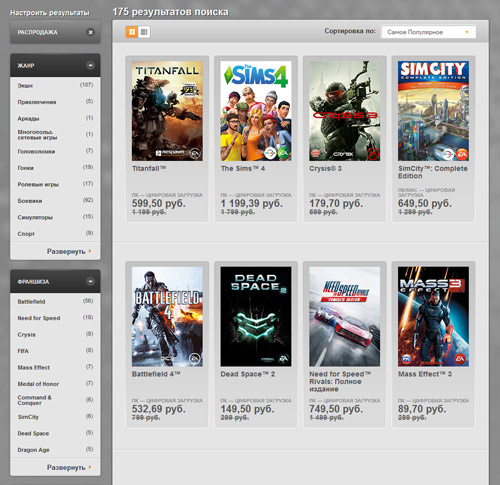Open the Самое Популярное sort dropdown
Image resolution: width=500 pixels, height=485 pixels.
428,32
